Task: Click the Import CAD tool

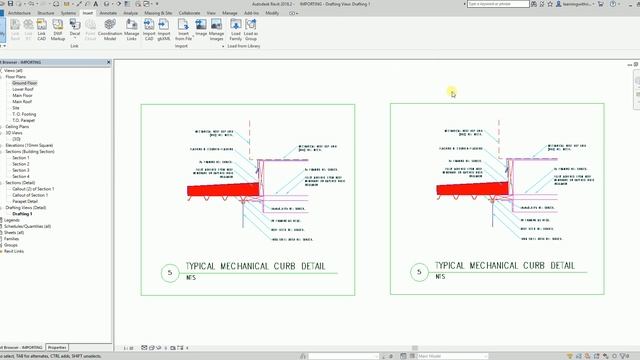Action: point(149,30)
